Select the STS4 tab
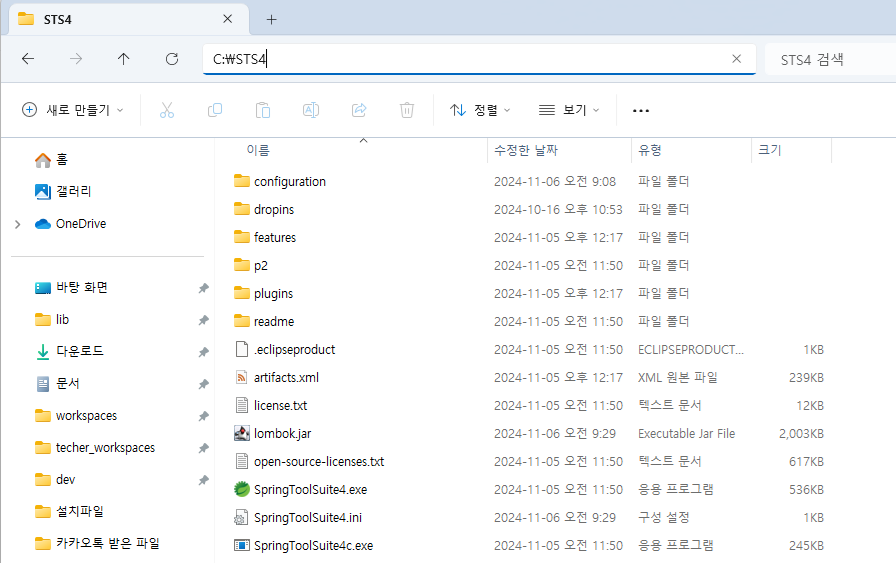 [129, 19]
